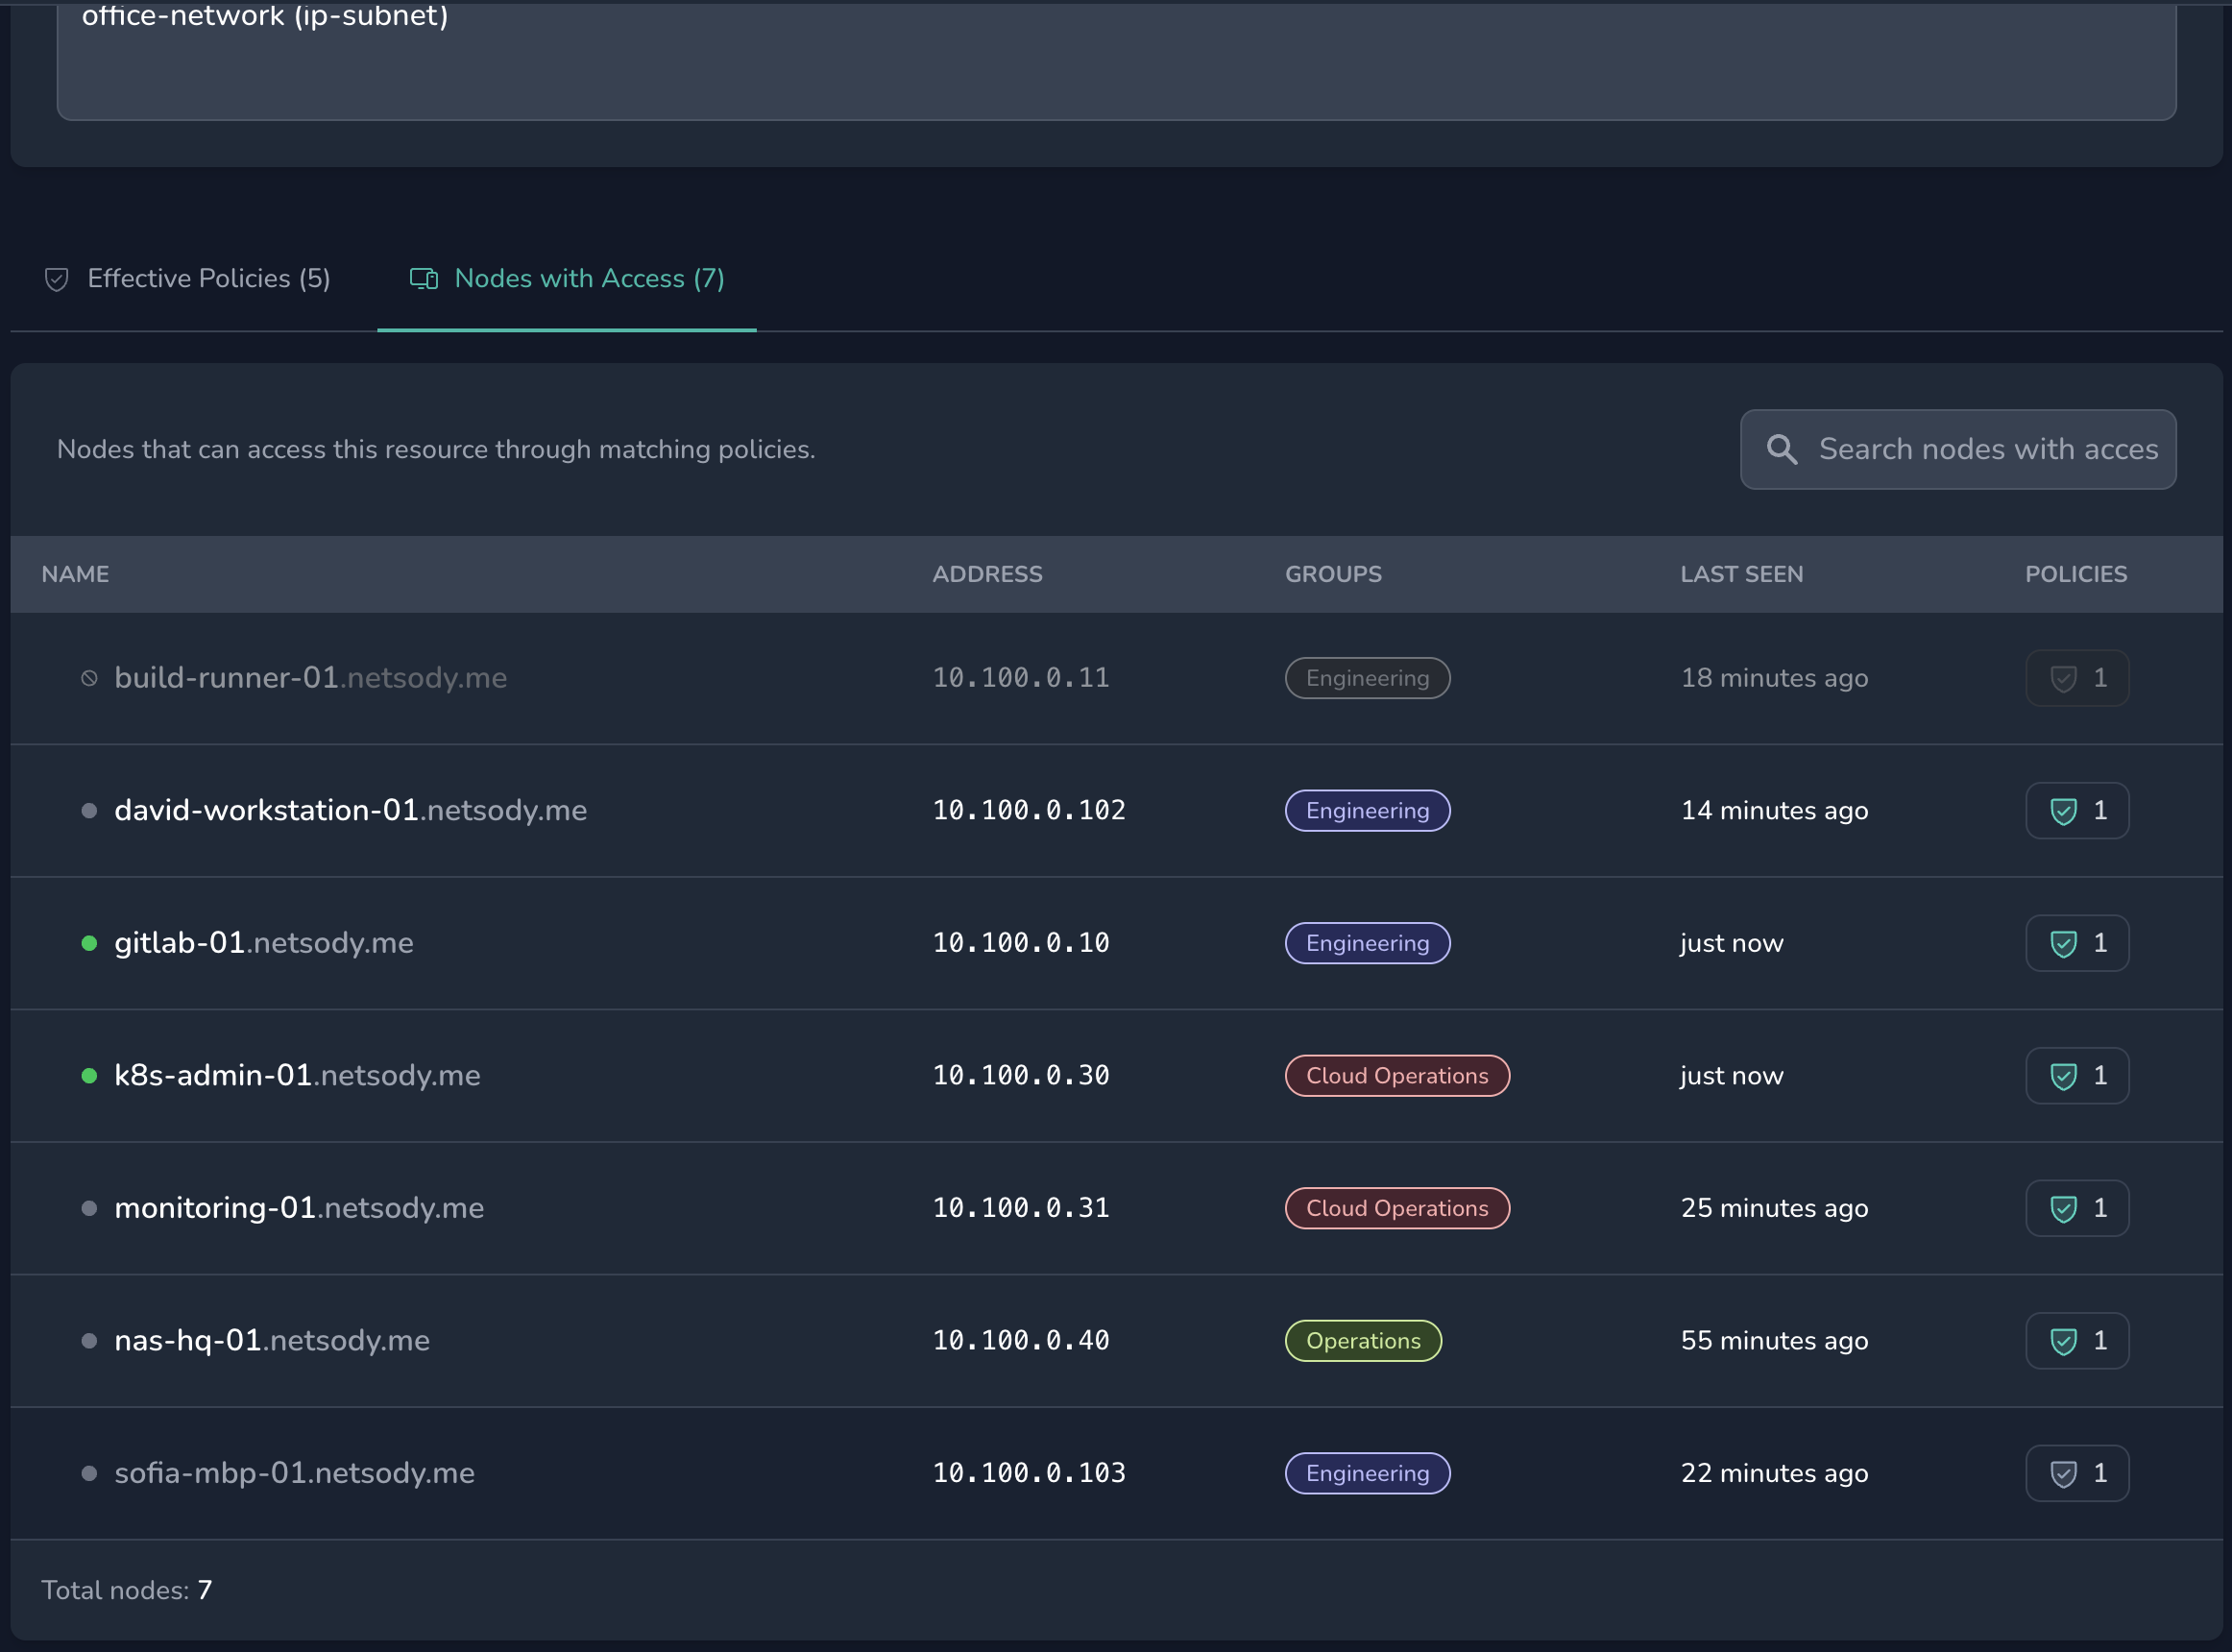Screen dimensions: 2232x1652
Task: Click 'just now' in gitlab-01 row
Action: point(1731,943)
